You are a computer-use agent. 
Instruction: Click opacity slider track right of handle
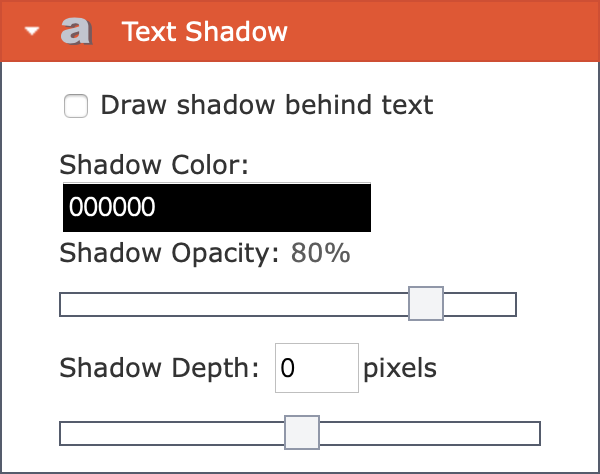(480, 305)
